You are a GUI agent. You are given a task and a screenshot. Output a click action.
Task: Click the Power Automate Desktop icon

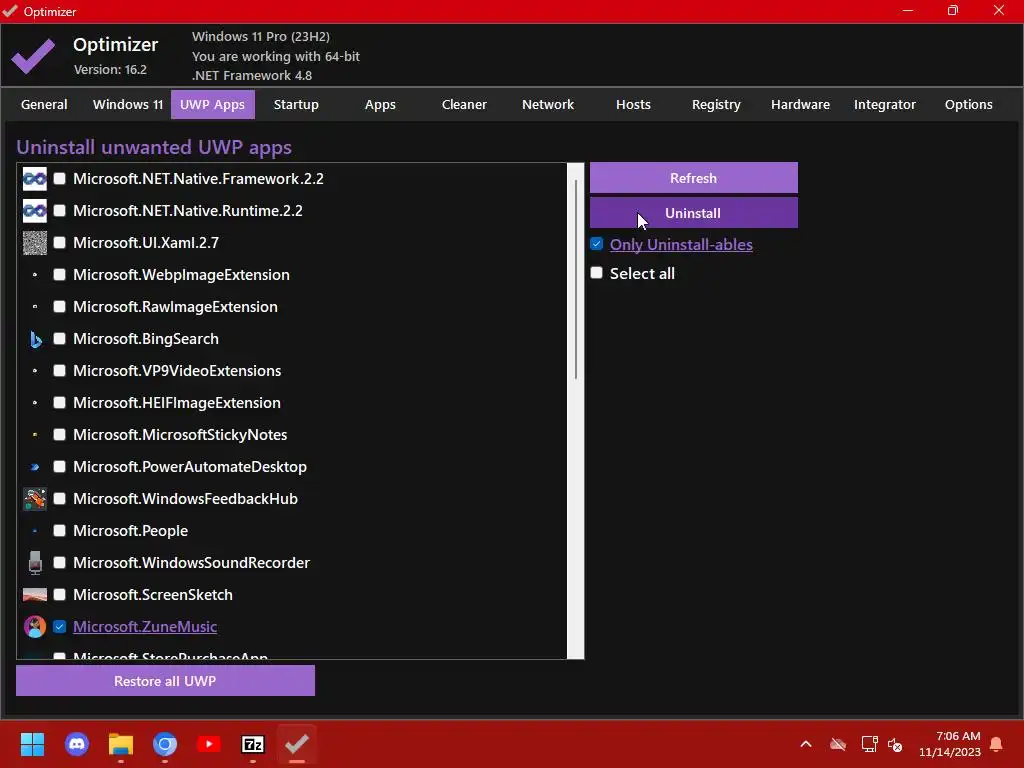tap(35, 467)
